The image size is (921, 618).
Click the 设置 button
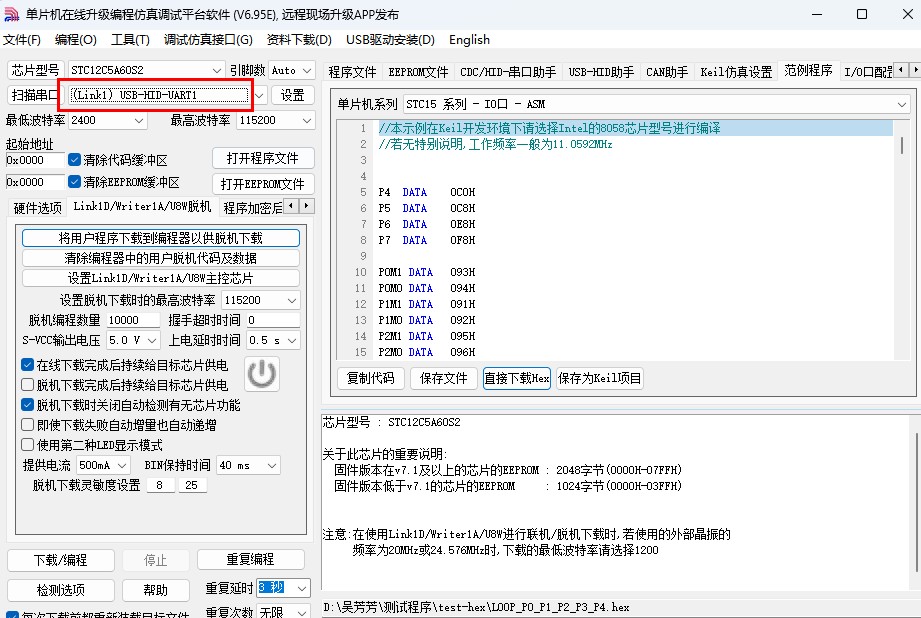[x=292, y=95]
